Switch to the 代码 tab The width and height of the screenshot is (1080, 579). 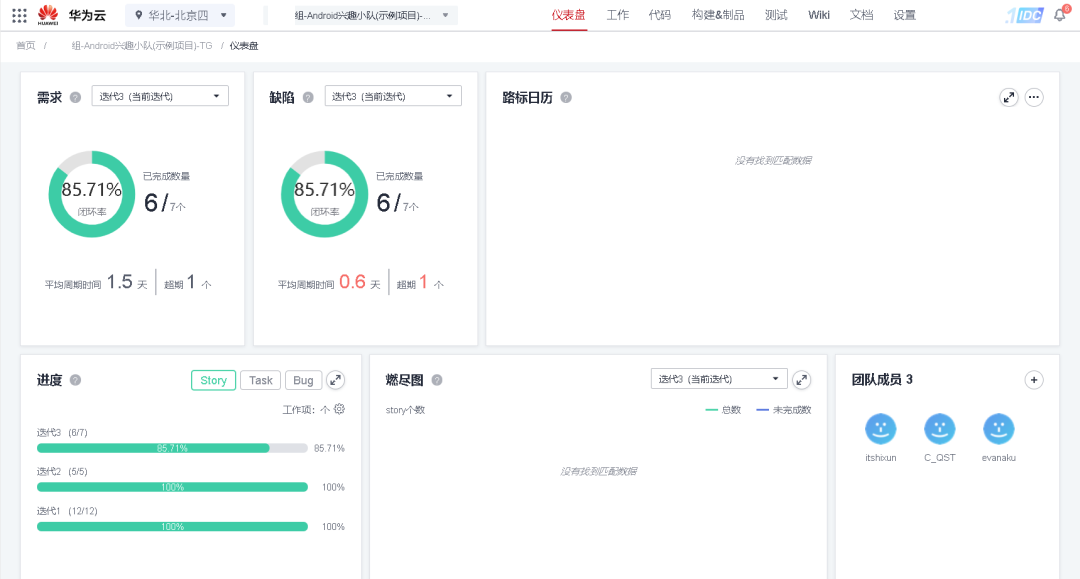pos(660,15)
